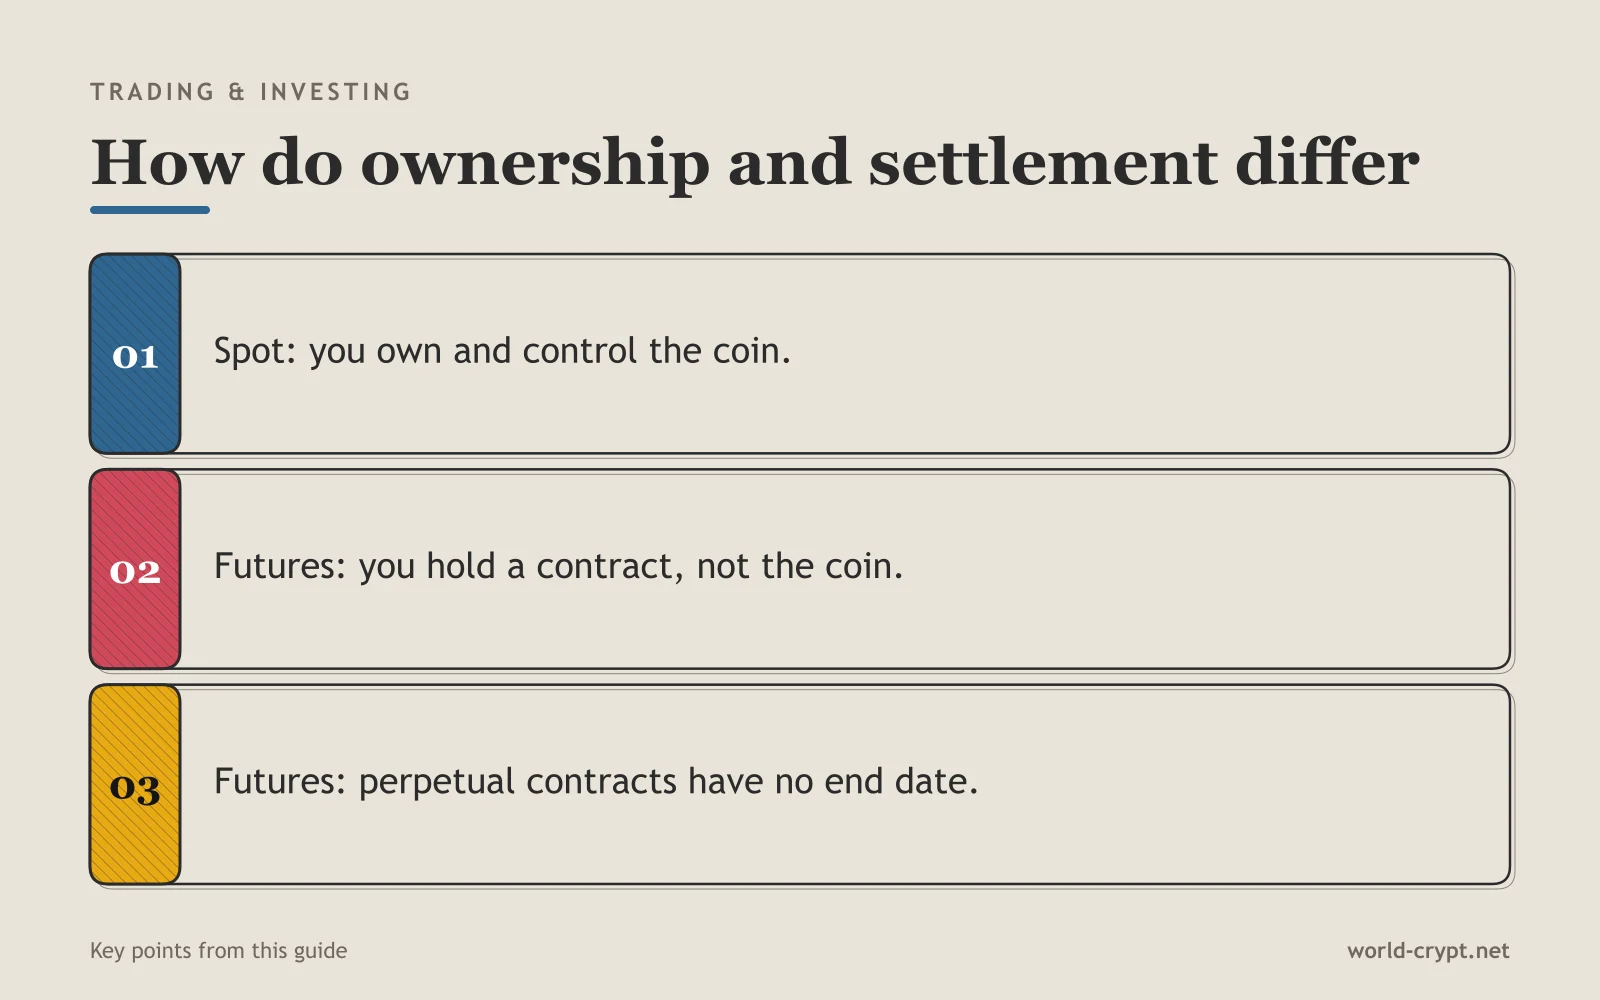The width and height of the screenshot is (1600, 1000).
Task: Click the third card about perpetual contracts
Action: (x=800, y=784)
